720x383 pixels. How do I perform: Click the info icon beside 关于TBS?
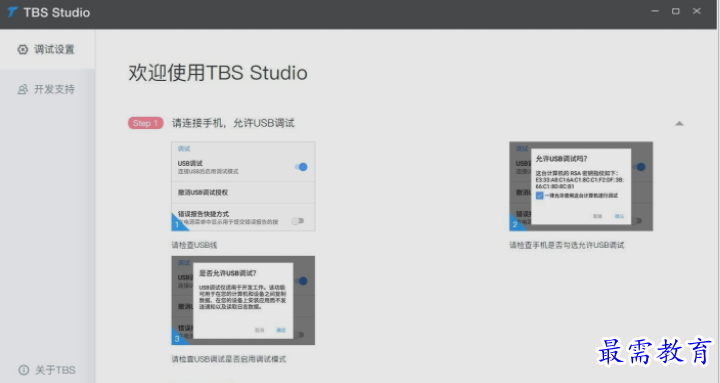(23, 370)
